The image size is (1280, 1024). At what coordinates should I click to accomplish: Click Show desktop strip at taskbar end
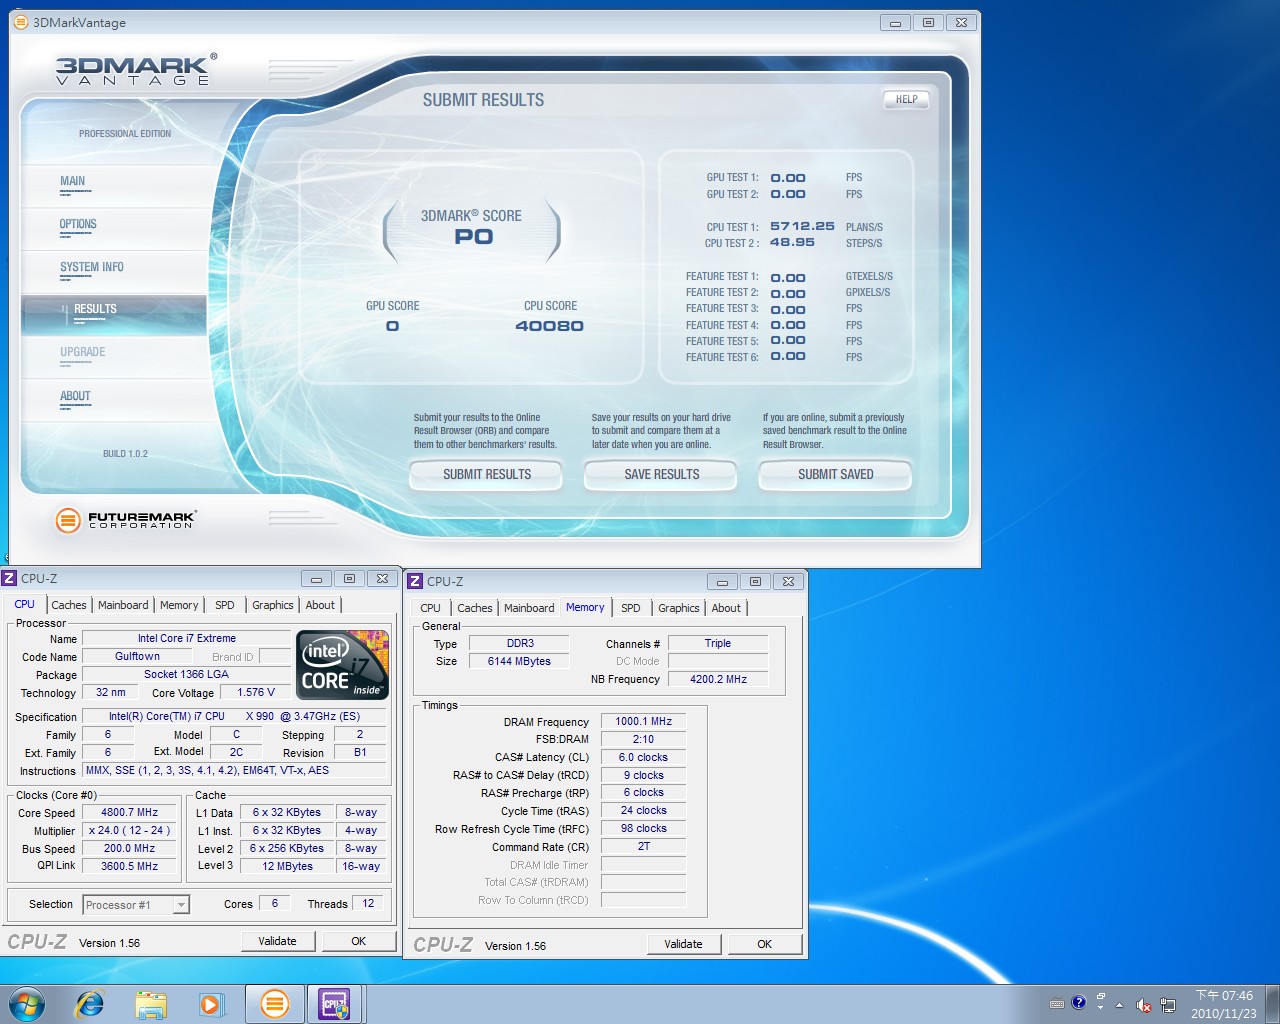pyautogui.click(x=1273, y=1004)
